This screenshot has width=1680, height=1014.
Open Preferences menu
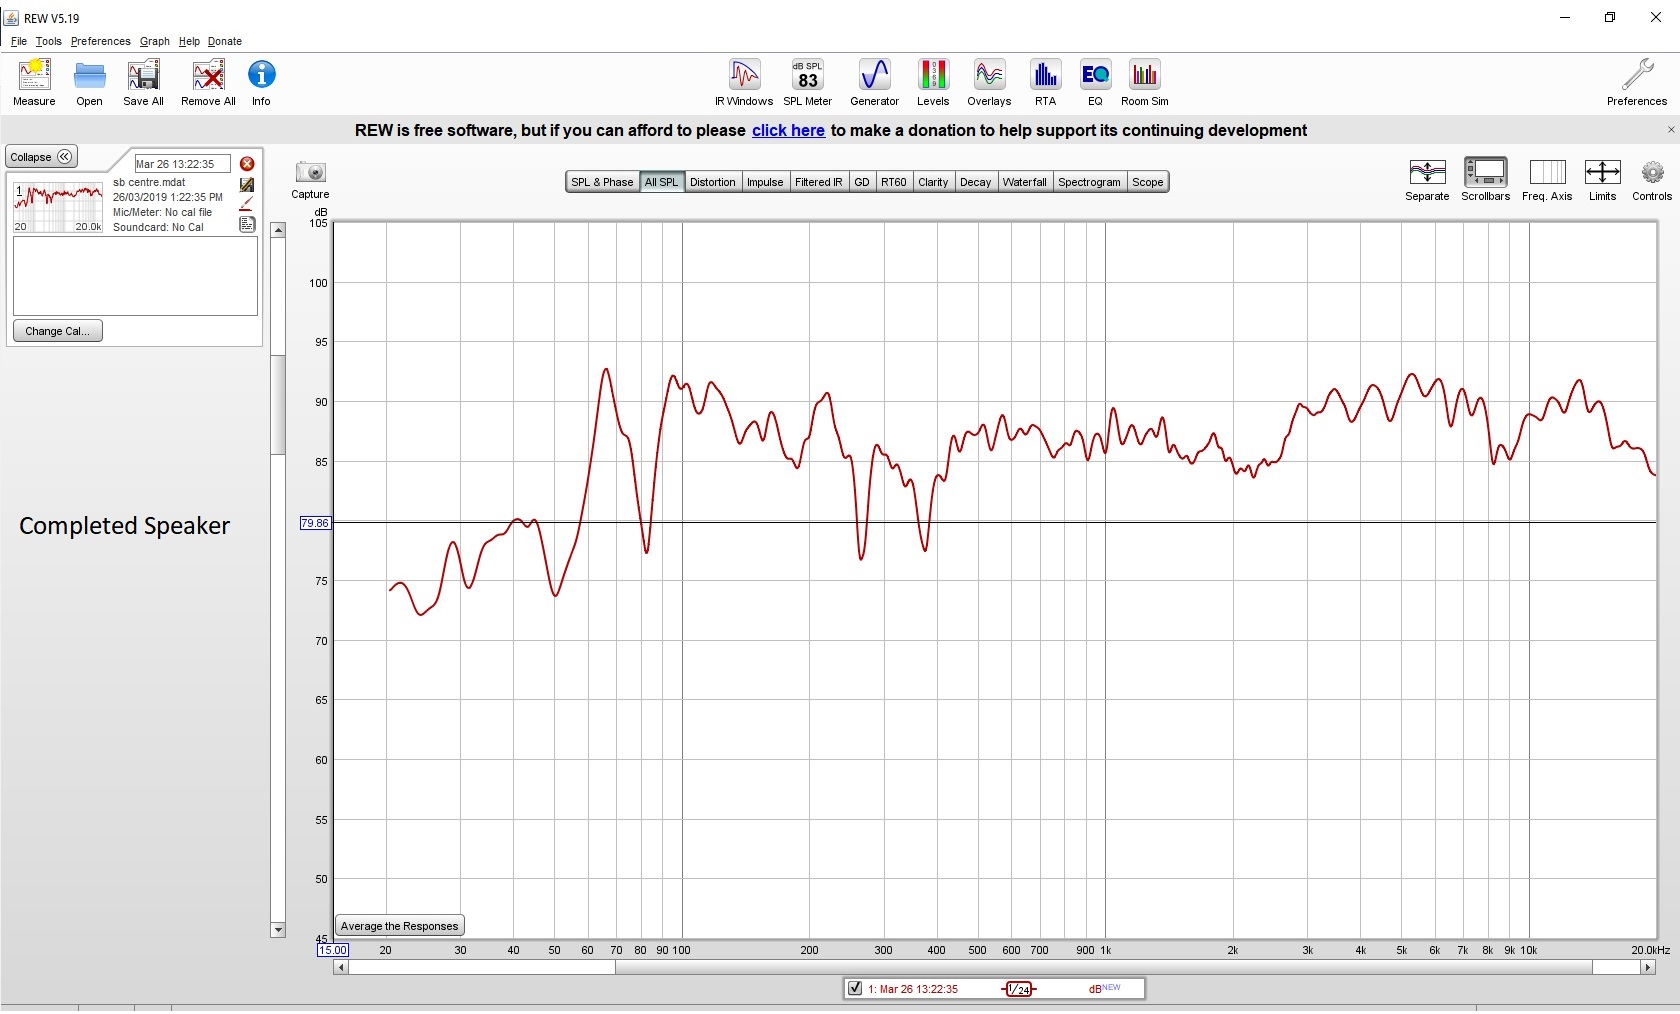[100, 41]
